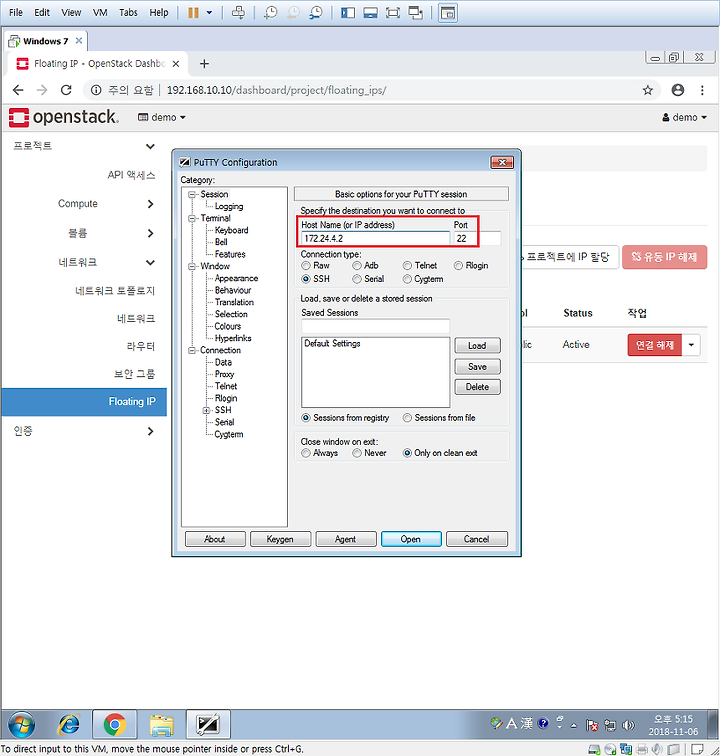Open a new Chrome tab
The height and width of the screenshot is (756, 720).
[x=204, y=64]
